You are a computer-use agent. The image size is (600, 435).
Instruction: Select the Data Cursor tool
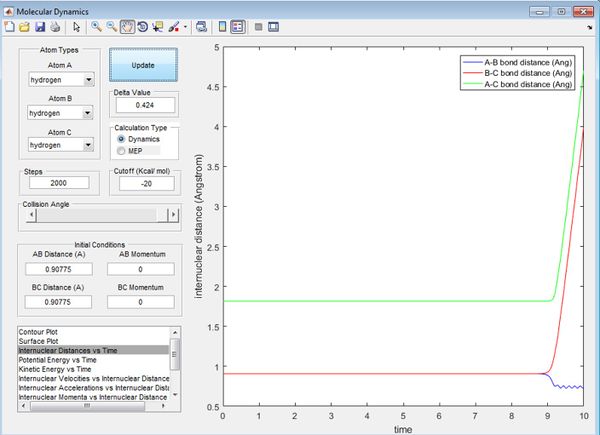[x=157, y=25]
